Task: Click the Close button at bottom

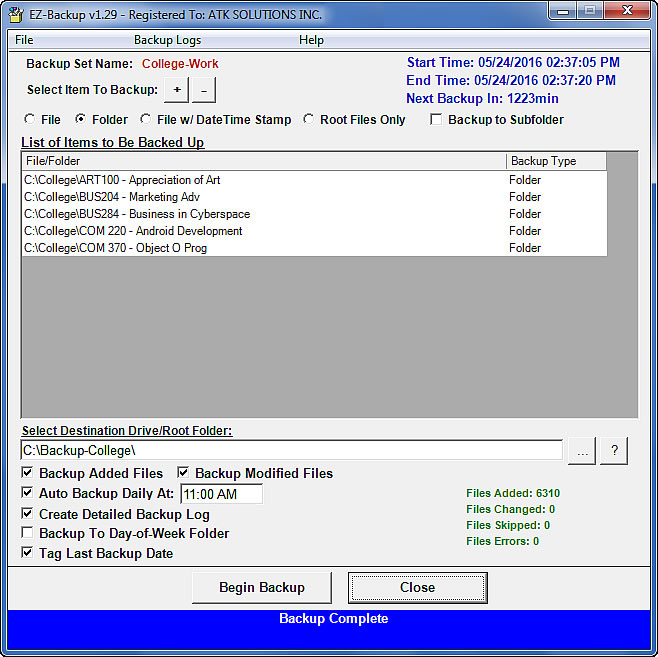Action: click(418, 587)
